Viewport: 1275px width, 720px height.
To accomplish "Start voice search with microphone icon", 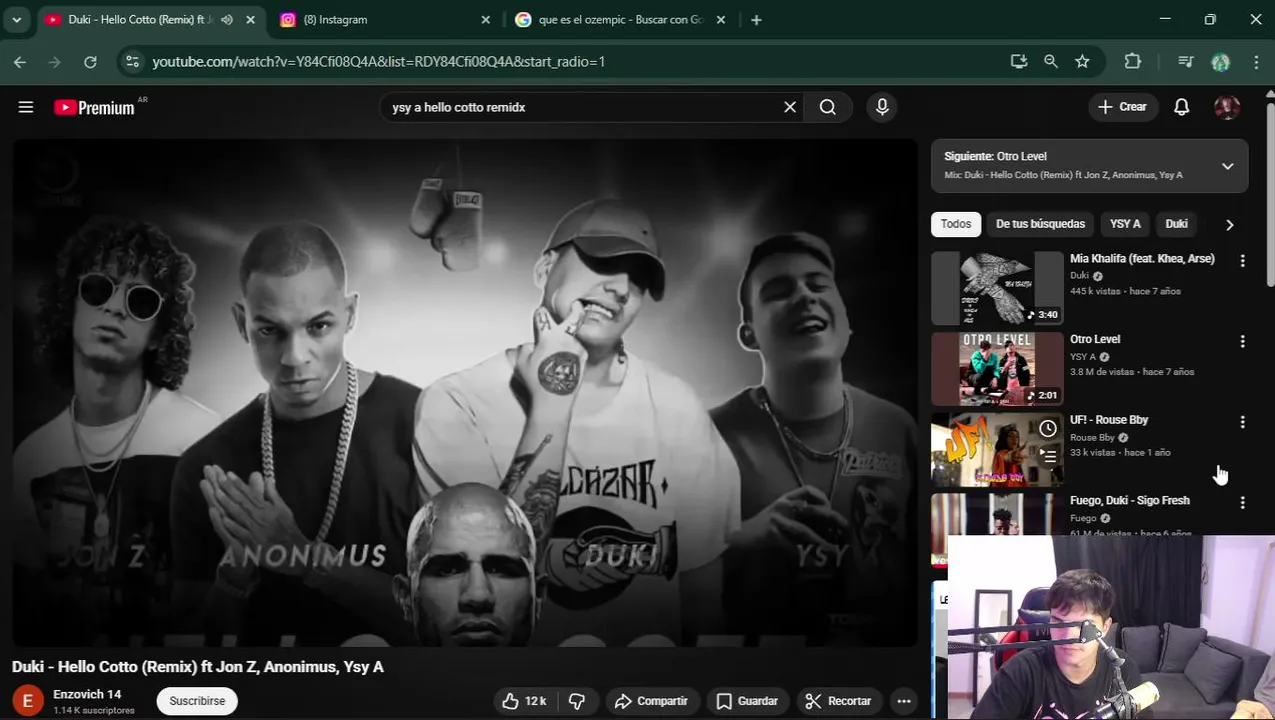I will (882, 107).
